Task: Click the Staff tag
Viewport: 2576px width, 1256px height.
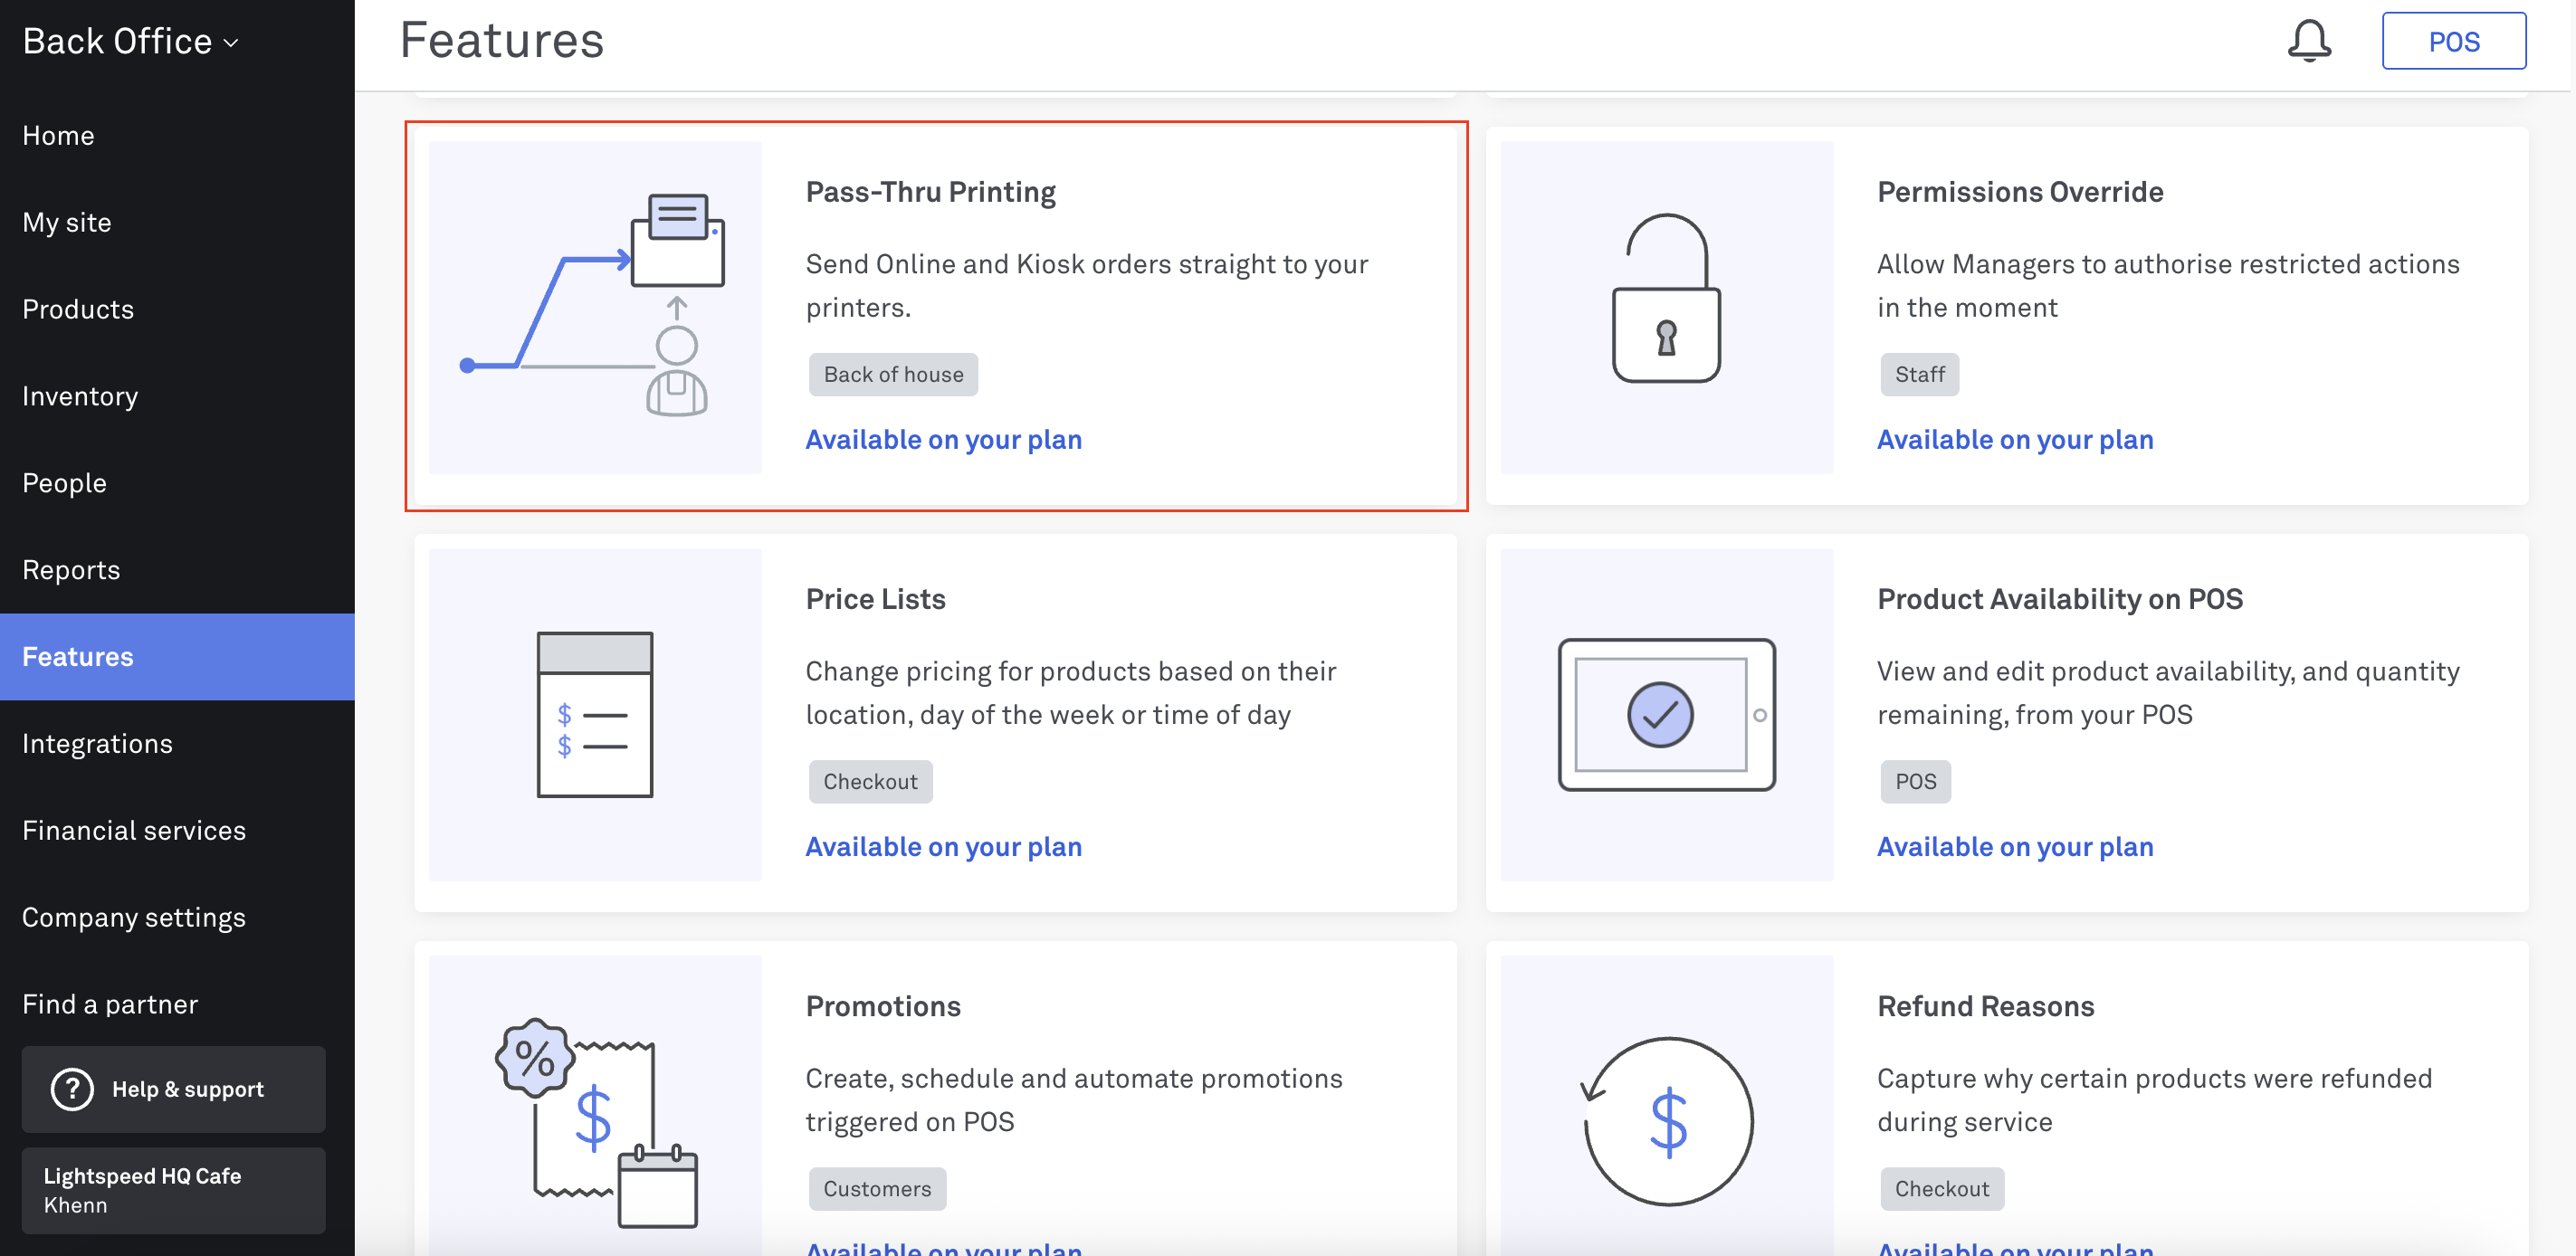Action: point(1919,374)
